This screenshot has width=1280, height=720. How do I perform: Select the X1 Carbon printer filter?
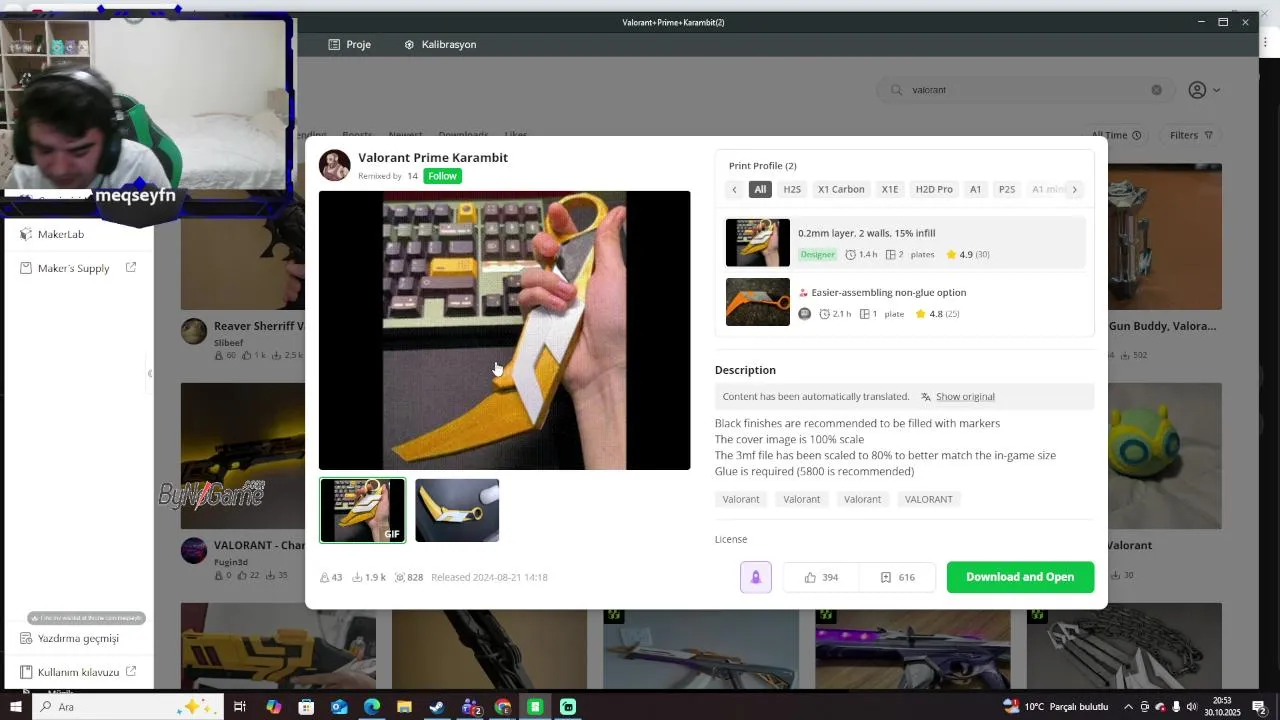841,189
